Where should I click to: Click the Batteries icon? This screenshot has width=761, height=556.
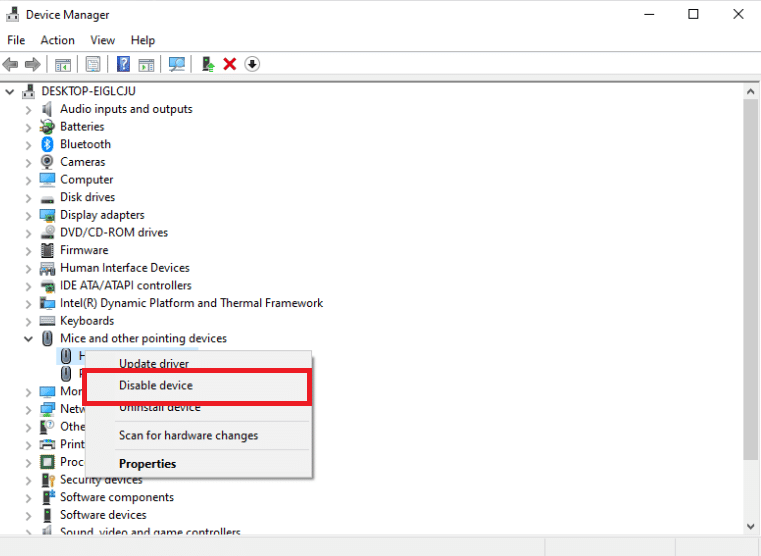click(47, 127)
